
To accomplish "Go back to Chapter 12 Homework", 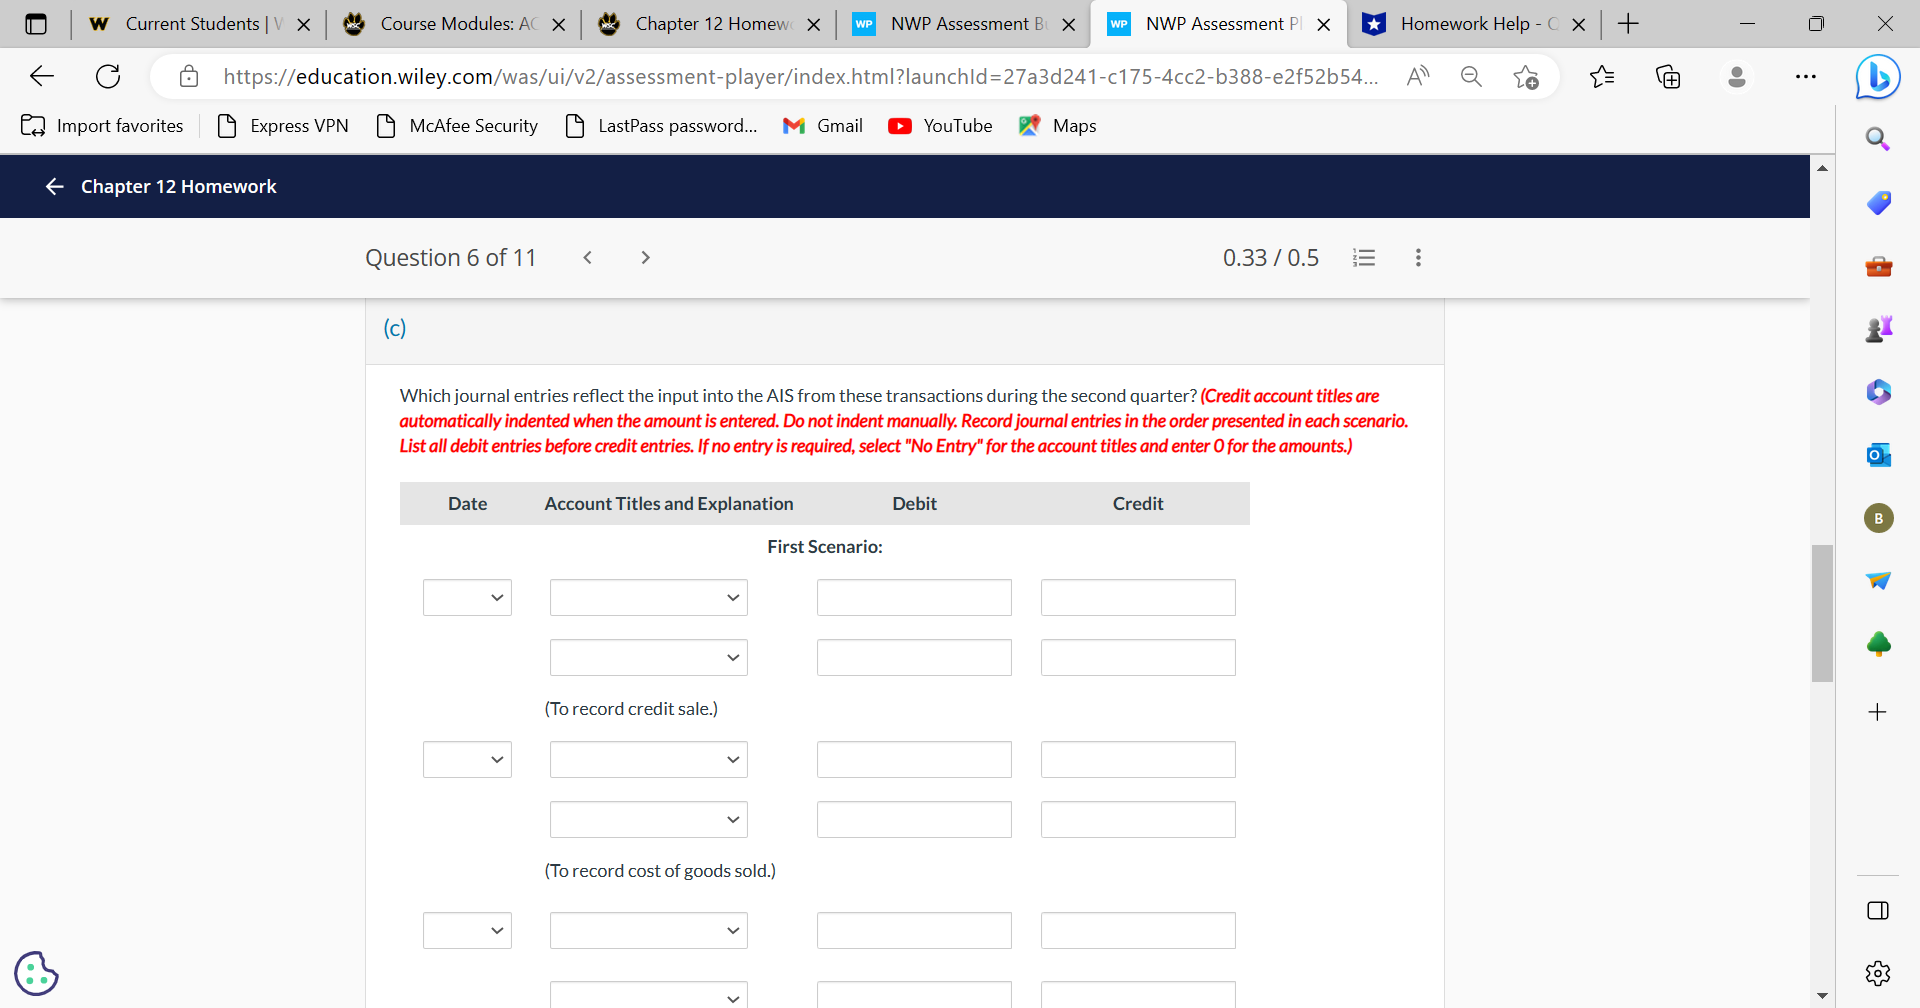I will 55,187.
